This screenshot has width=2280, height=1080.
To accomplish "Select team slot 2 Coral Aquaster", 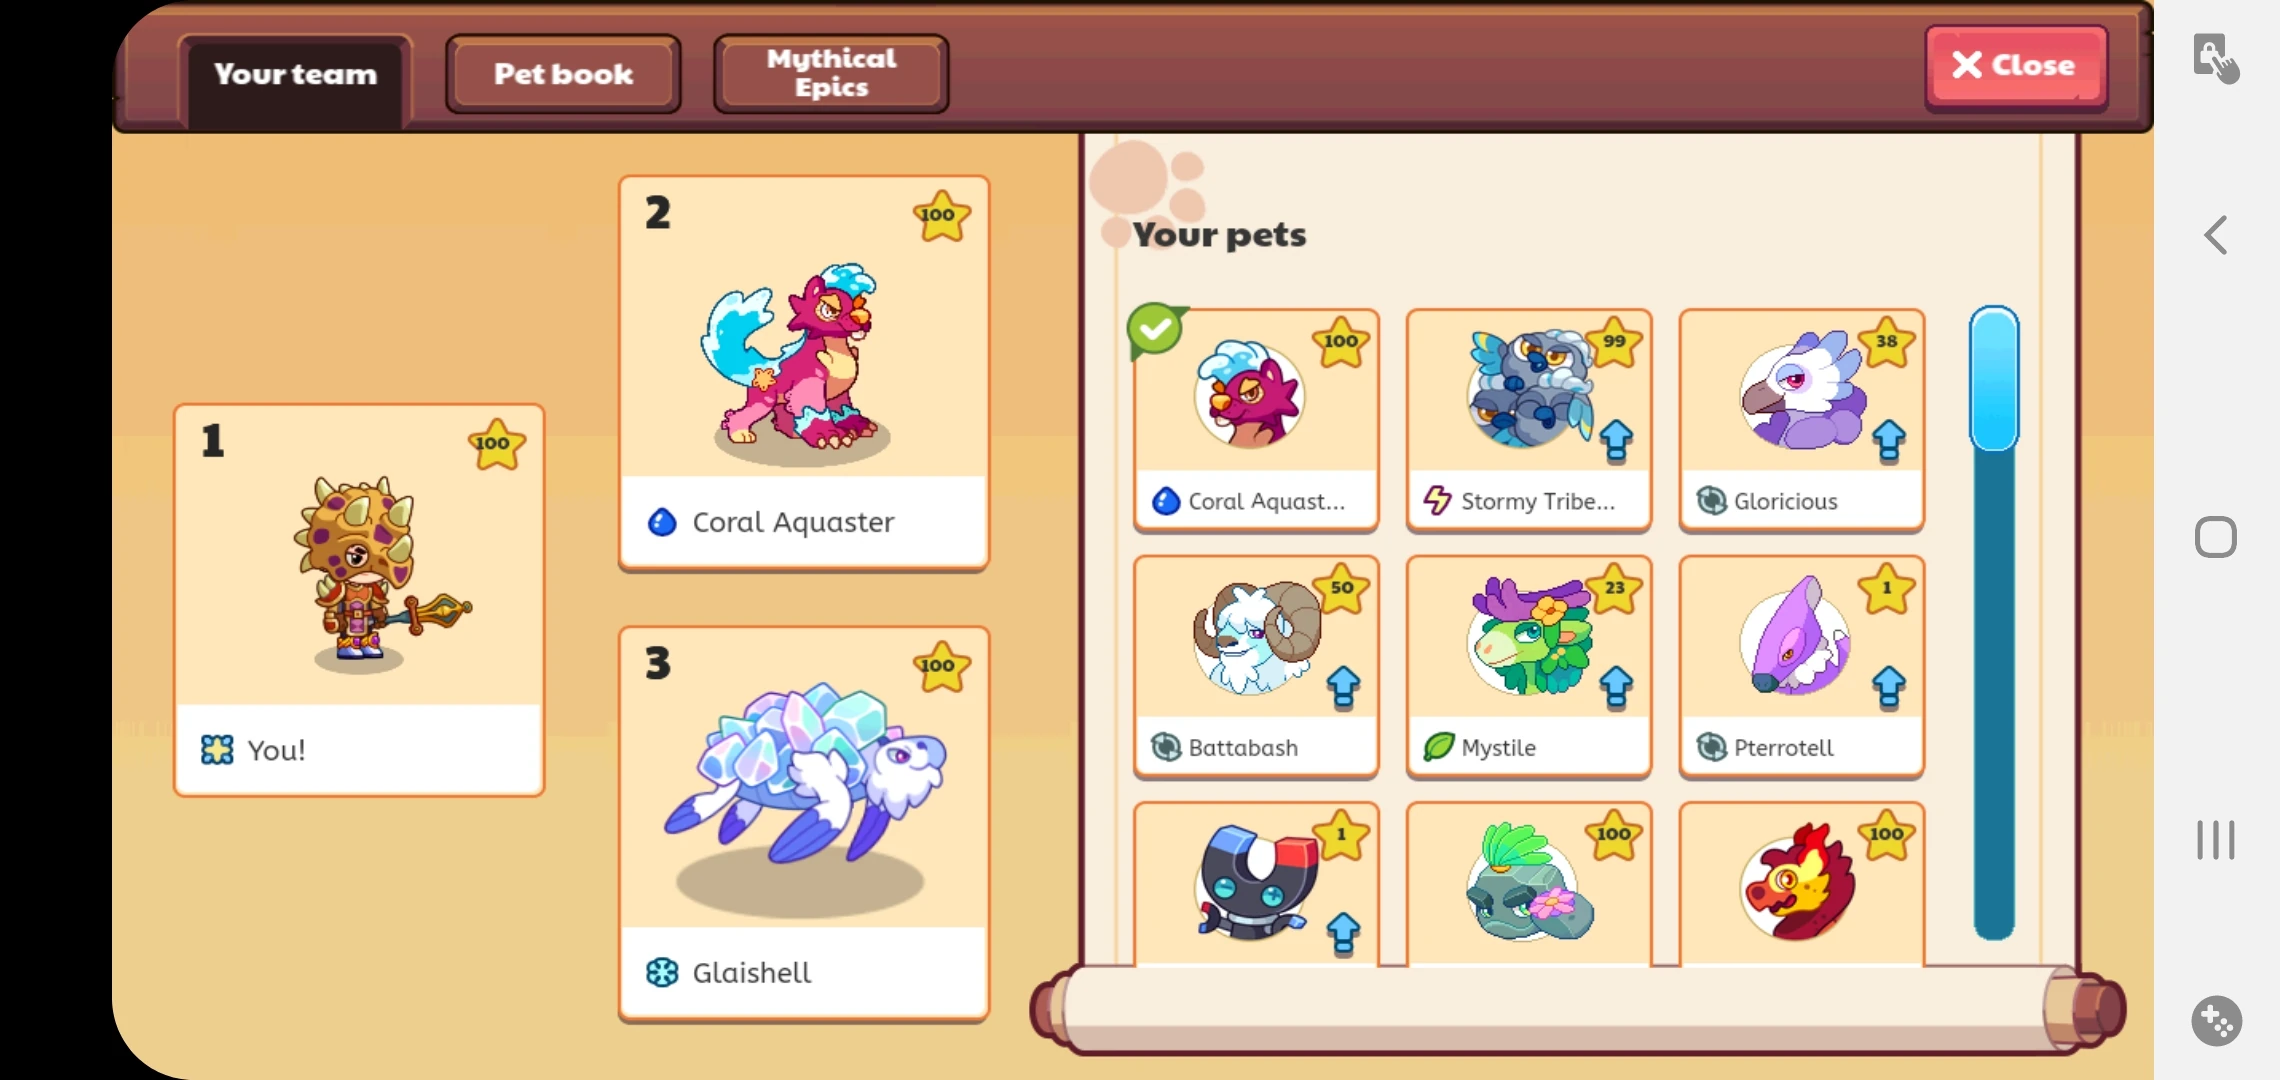I will coord(804,373).
